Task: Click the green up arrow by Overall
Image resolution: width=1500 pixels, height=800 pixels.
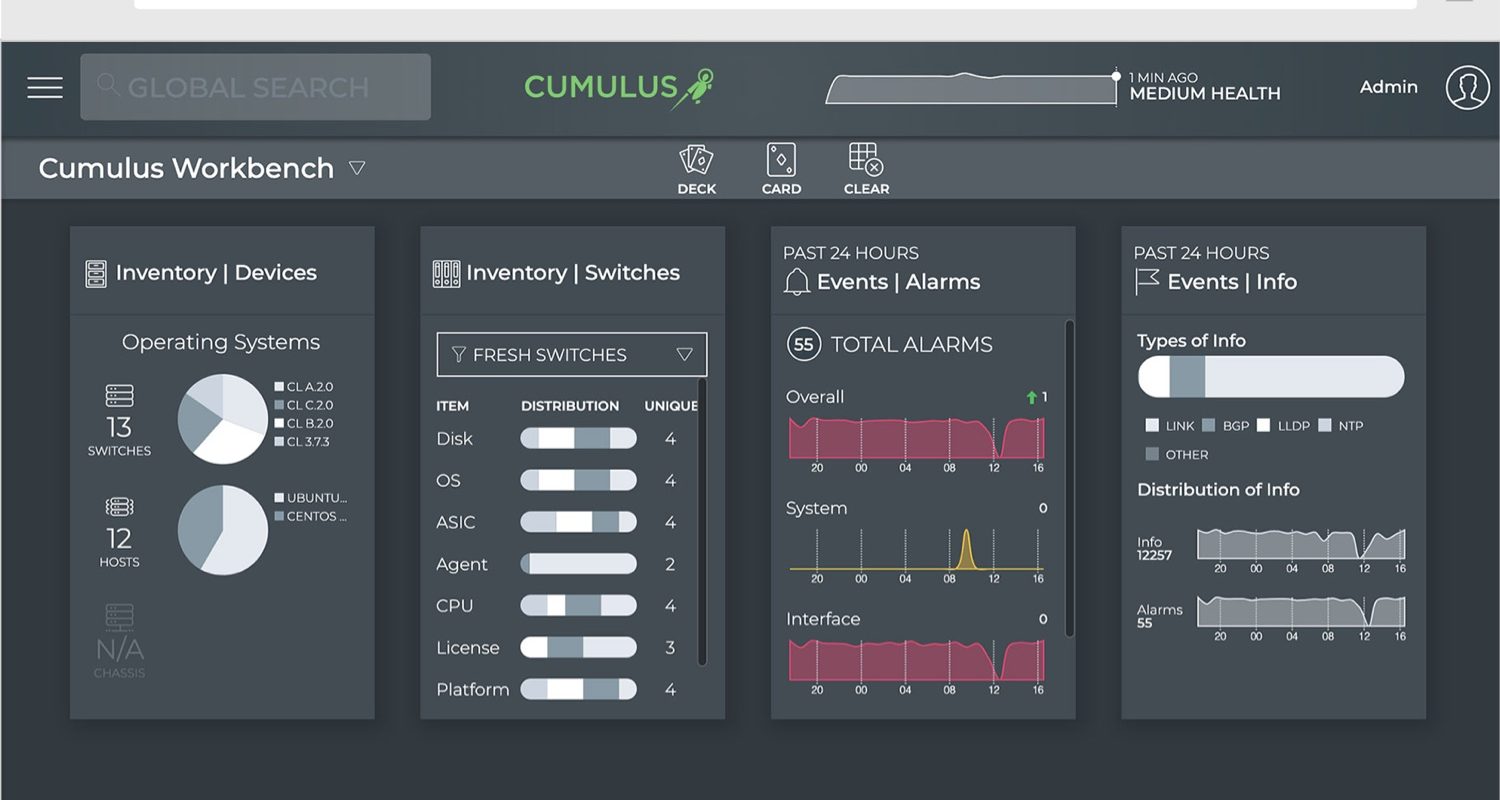Action: click(1032, 397)
